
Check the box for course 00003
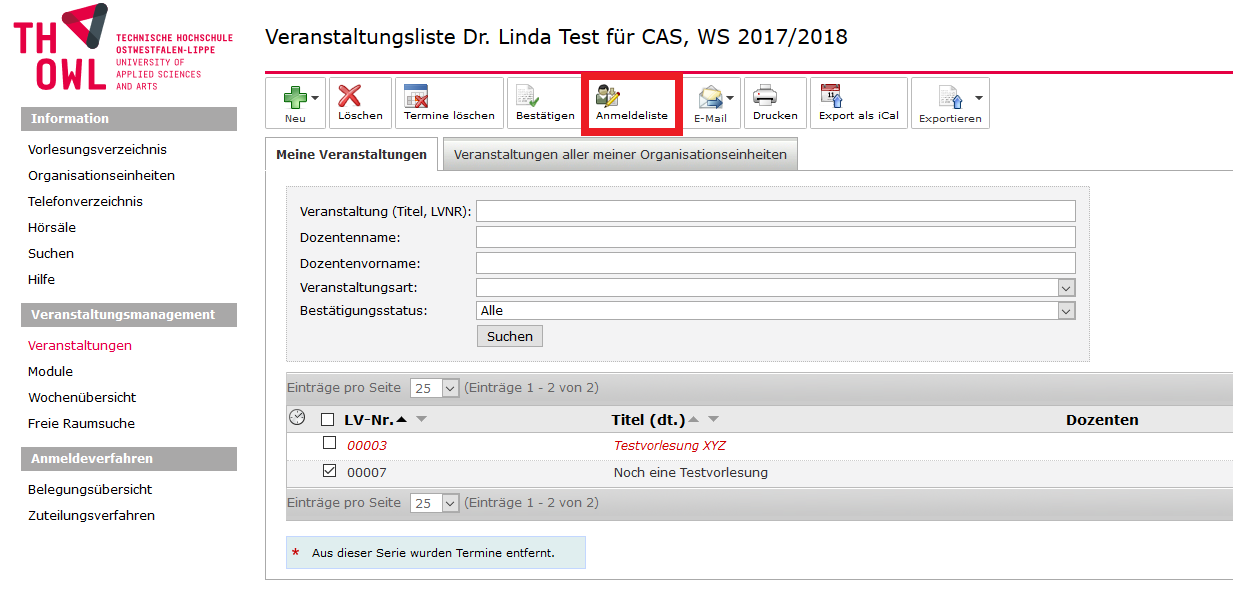[329, 443]
